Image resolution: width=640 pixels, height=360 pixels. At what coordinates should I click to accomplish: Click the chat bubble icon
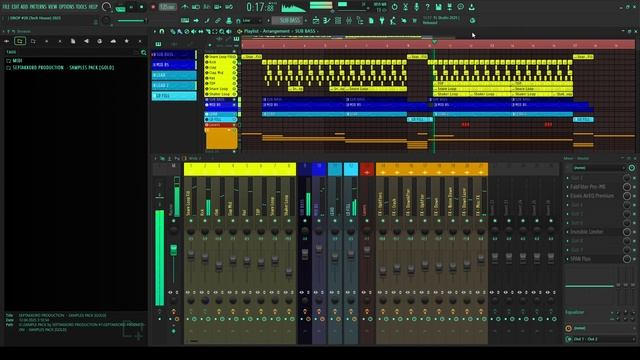pyautogui.click(x=460, y=7)
